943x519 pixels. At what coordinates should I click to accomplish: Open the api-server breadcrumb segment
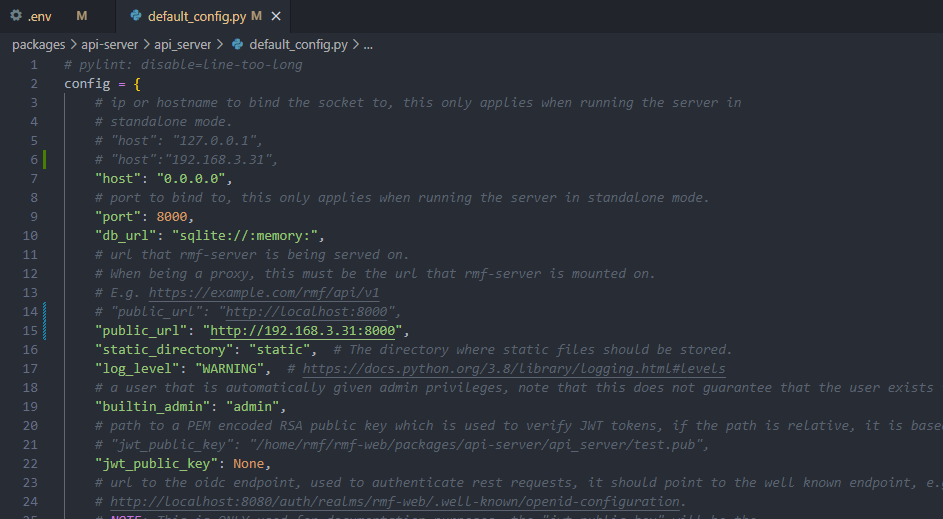click(x=109, y=45)
